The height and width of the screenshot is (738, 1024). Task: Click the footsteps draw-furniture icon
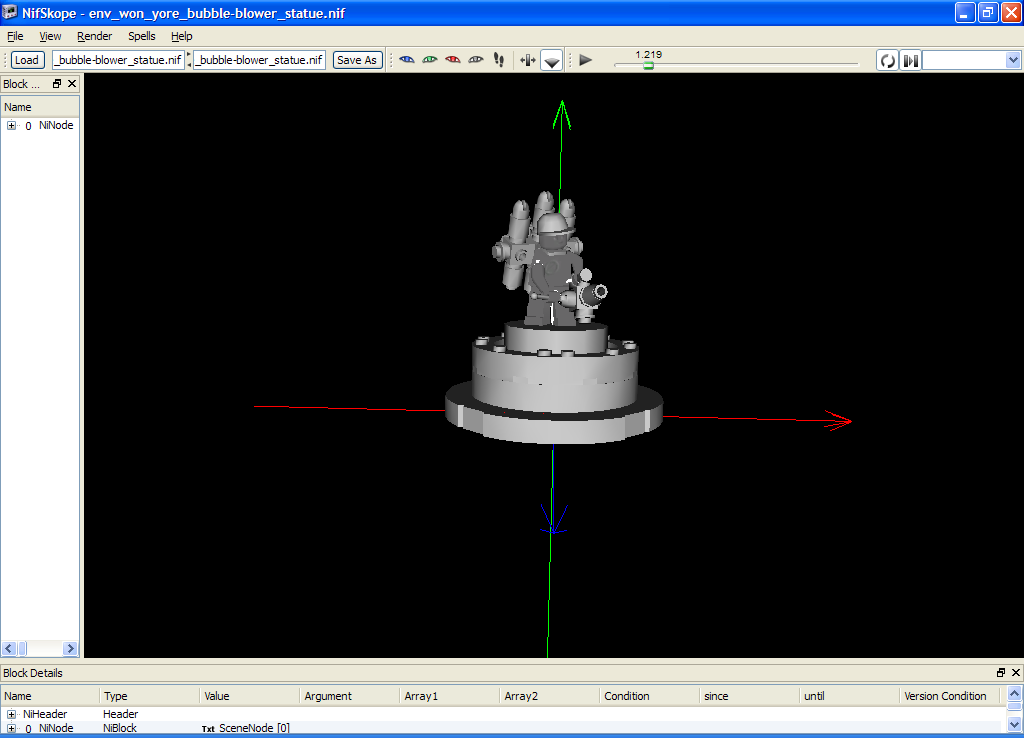498,60
